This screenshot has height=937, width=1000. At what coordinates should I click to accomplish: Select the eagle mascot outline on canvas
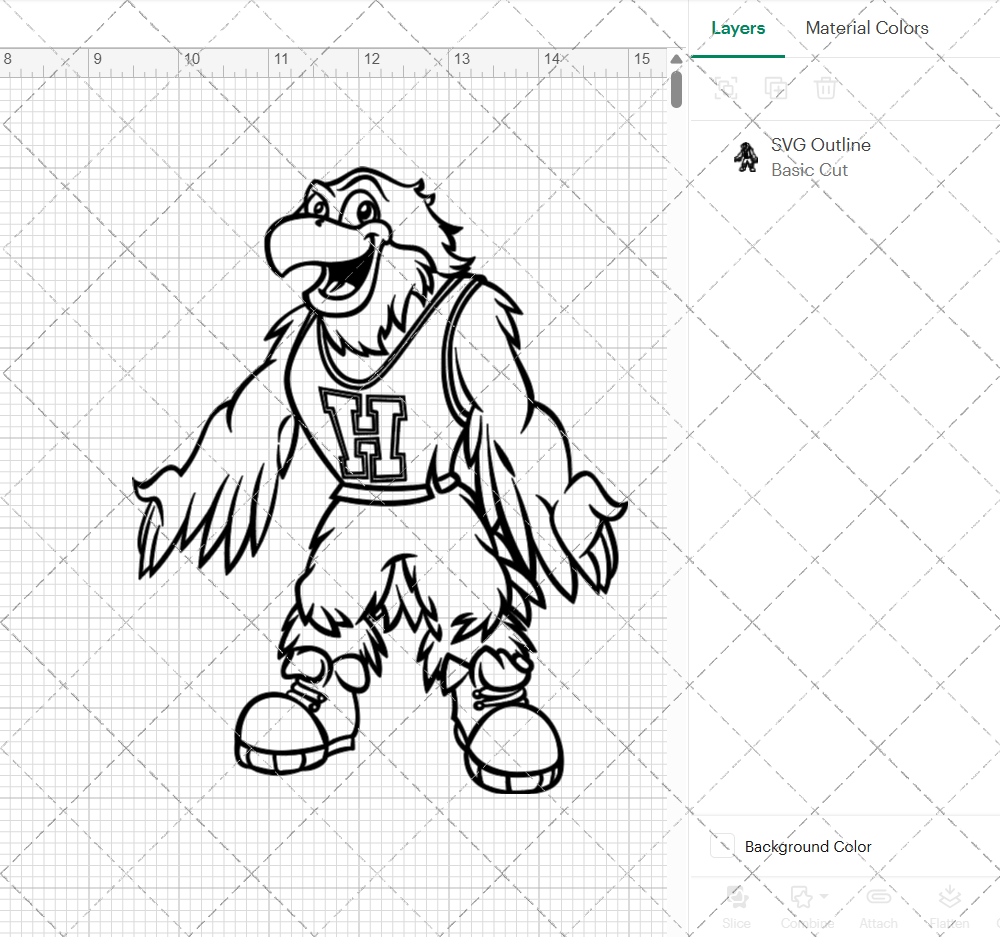380,480
